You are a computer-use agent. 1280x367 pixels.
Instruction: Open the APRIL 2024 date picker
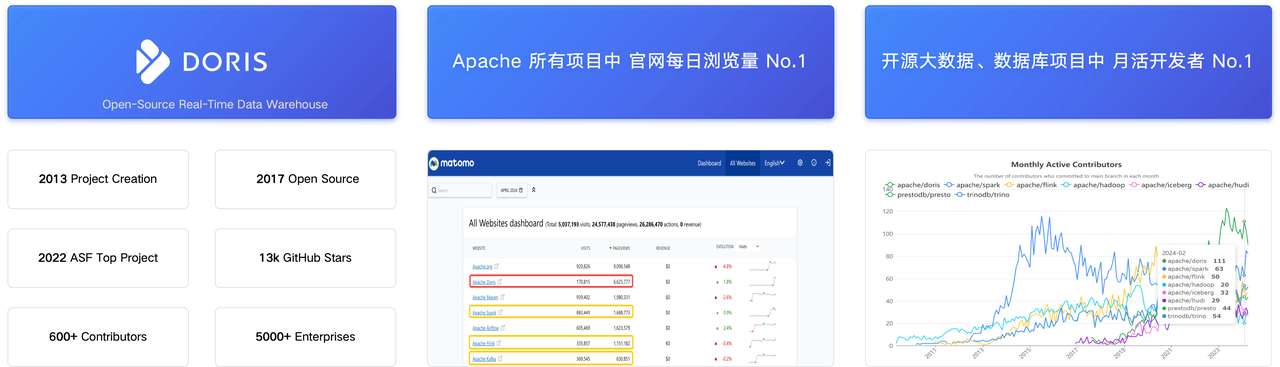pyautogui.click(x=511, y=190)
